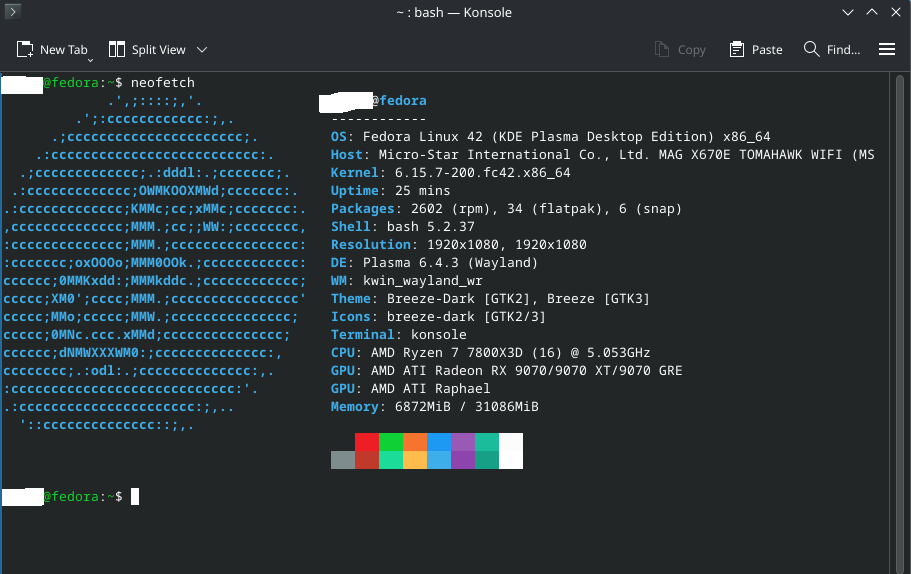Click the vertical scrollbar of the terminal
The height and width of the screenshot is (574, 911).
[899, 323]
